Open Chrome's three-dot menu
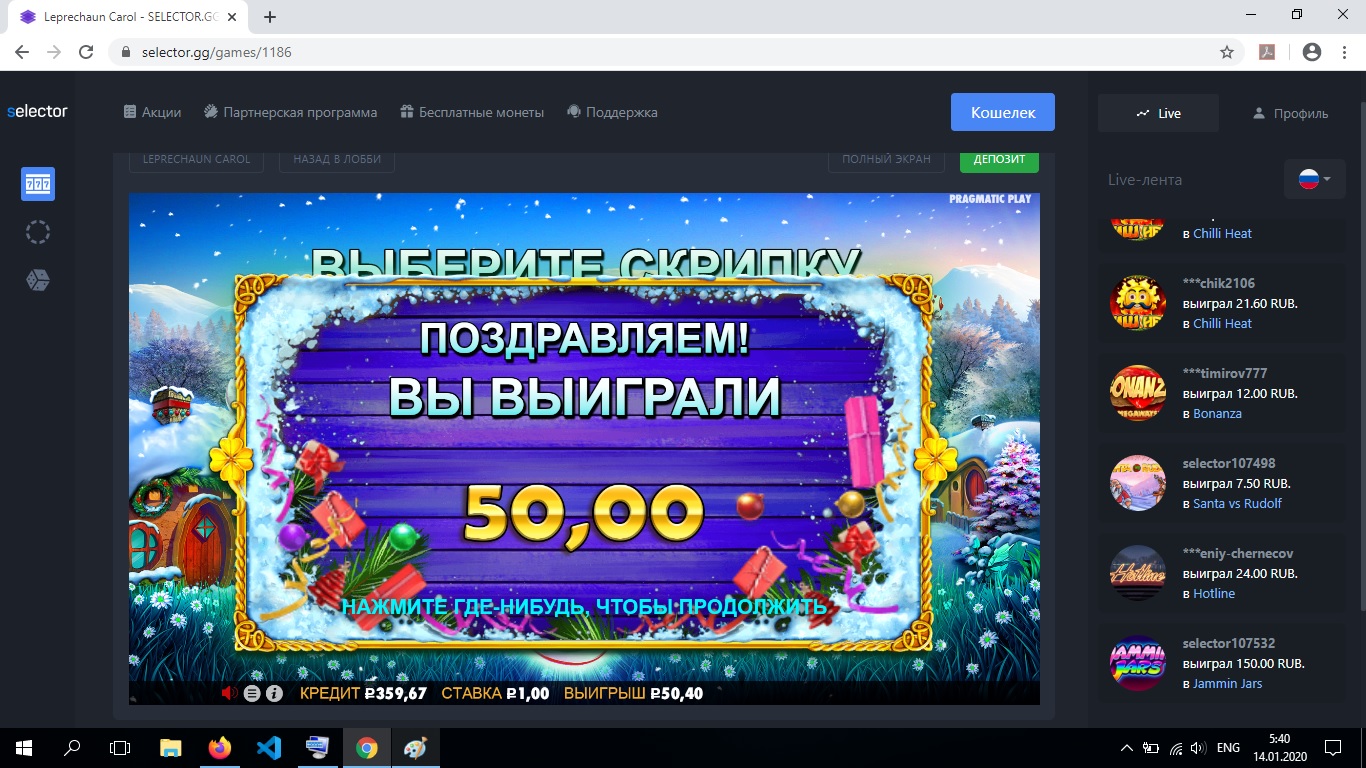Image resolution: width=1366 pixels, height=768 pixels. coord(1343,52)
